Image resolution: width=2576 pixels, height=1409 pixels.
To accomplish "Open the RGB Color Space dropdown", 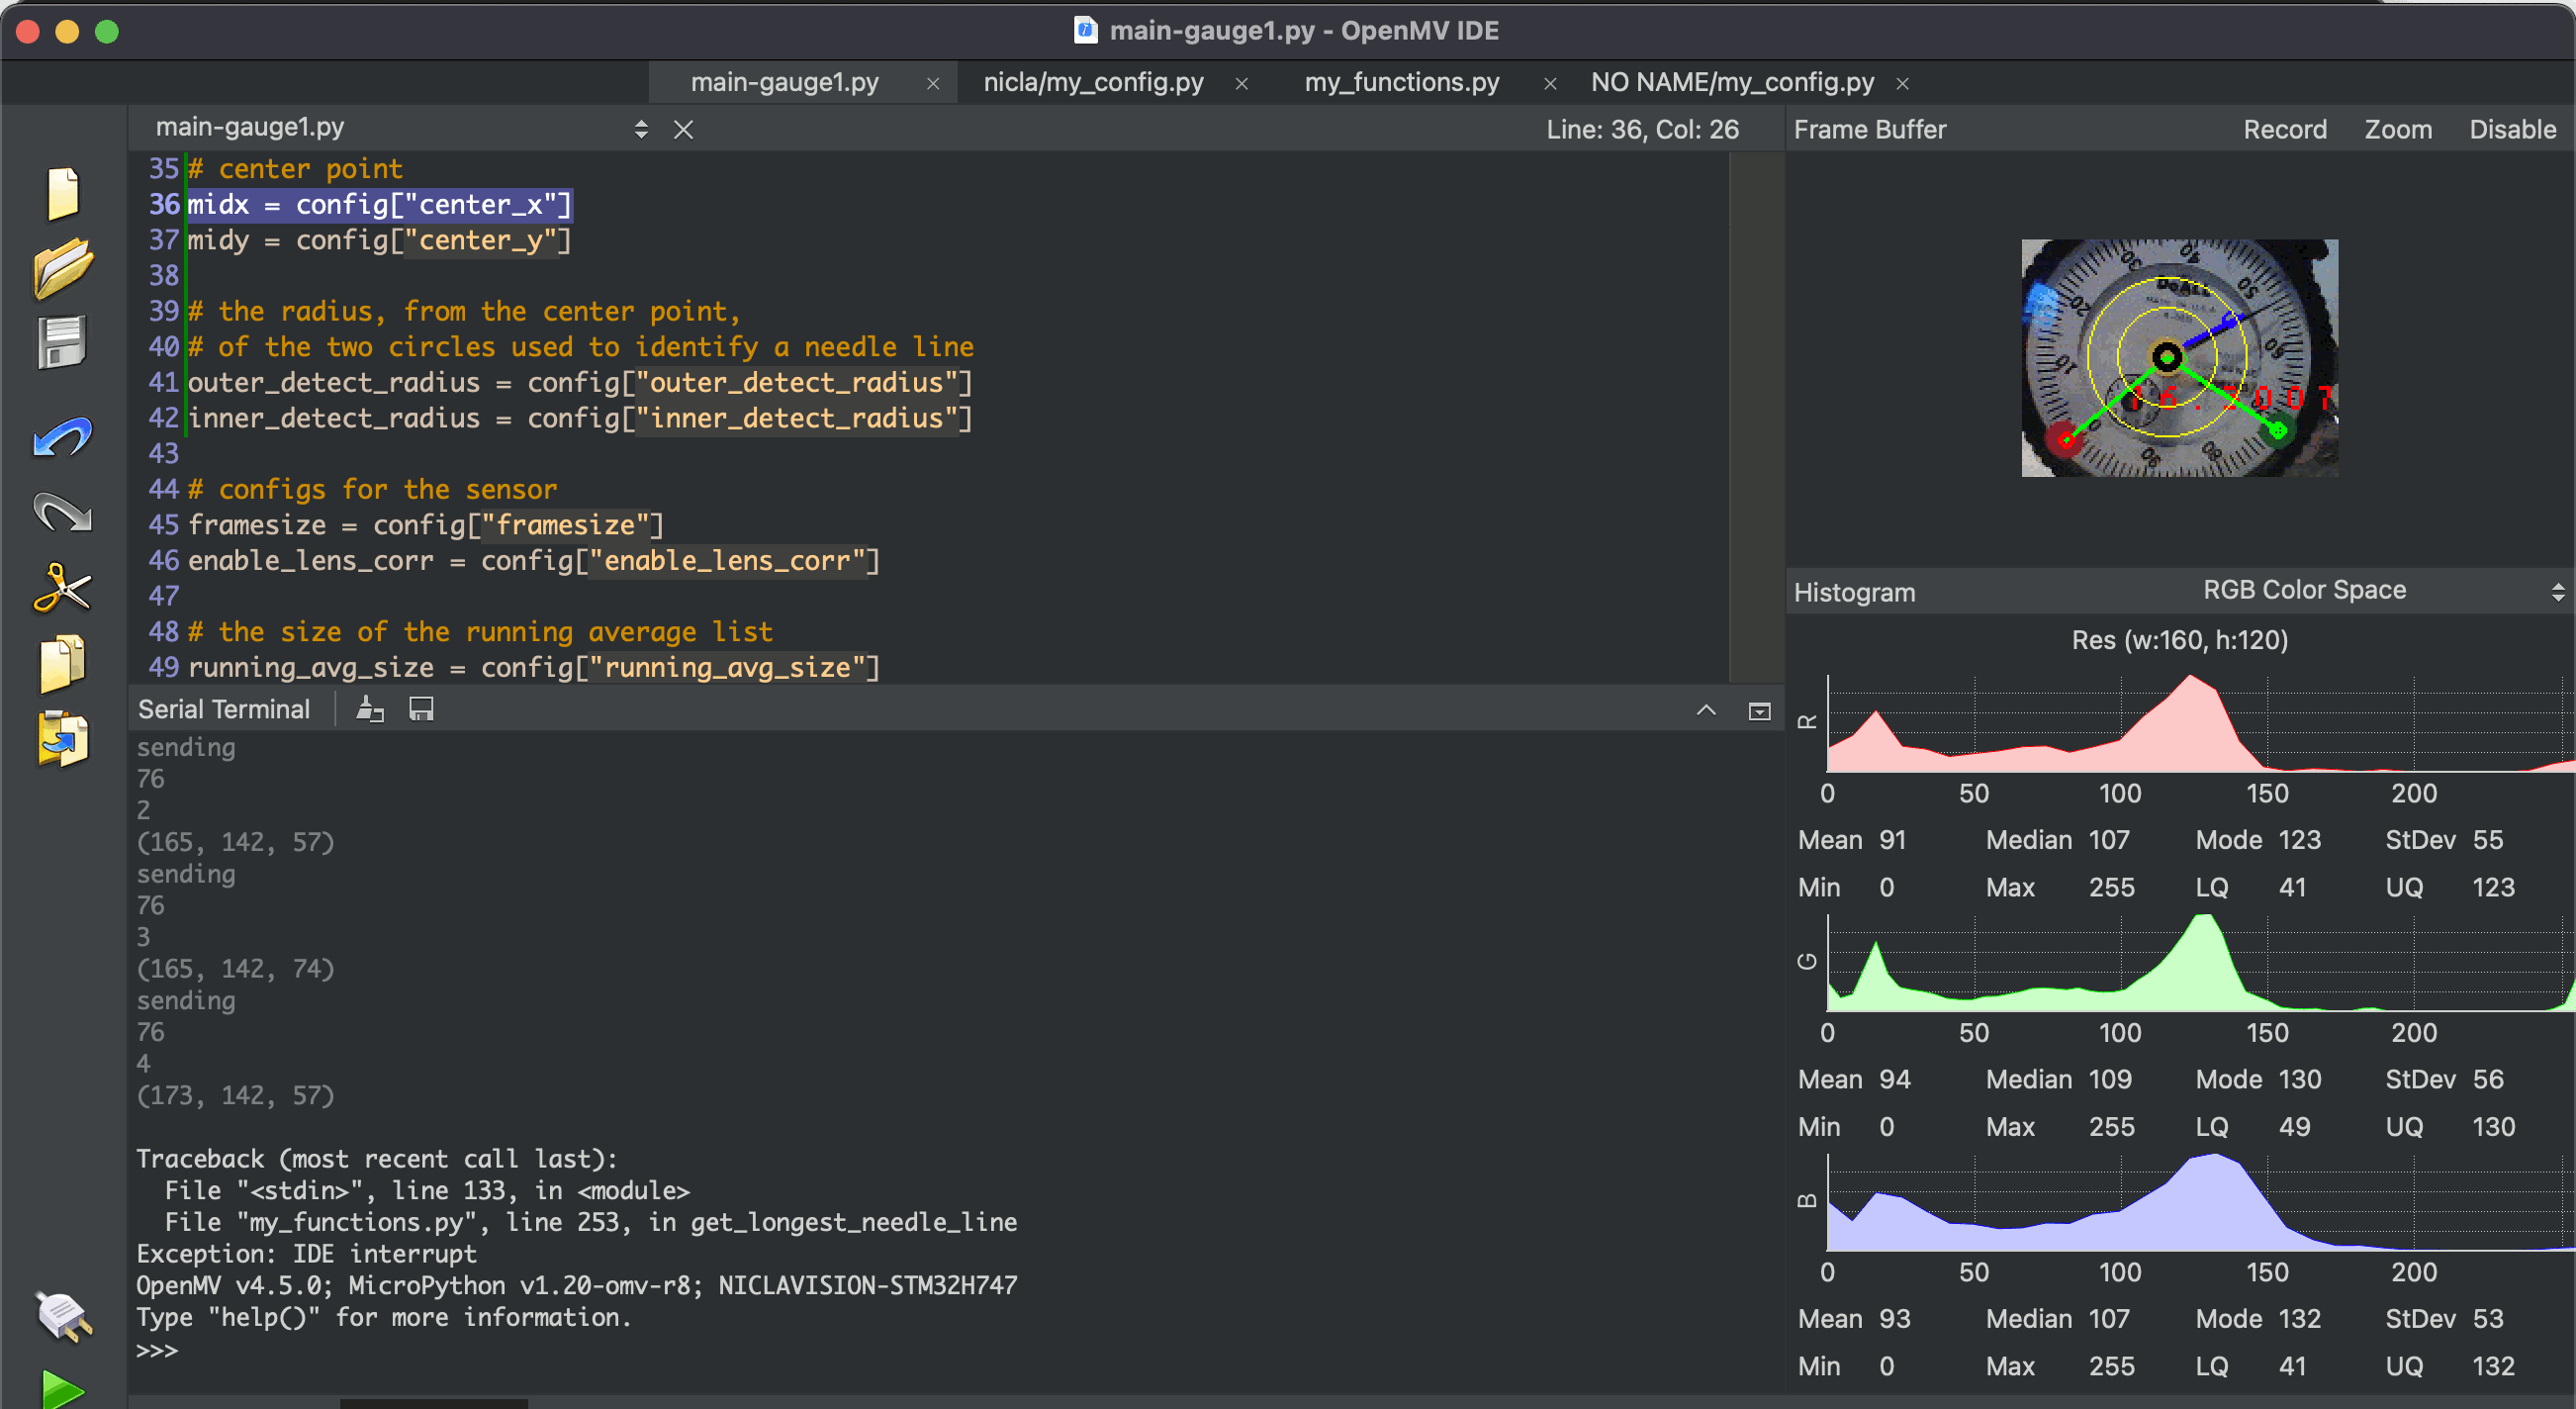I will click(x=2383, y=590).
